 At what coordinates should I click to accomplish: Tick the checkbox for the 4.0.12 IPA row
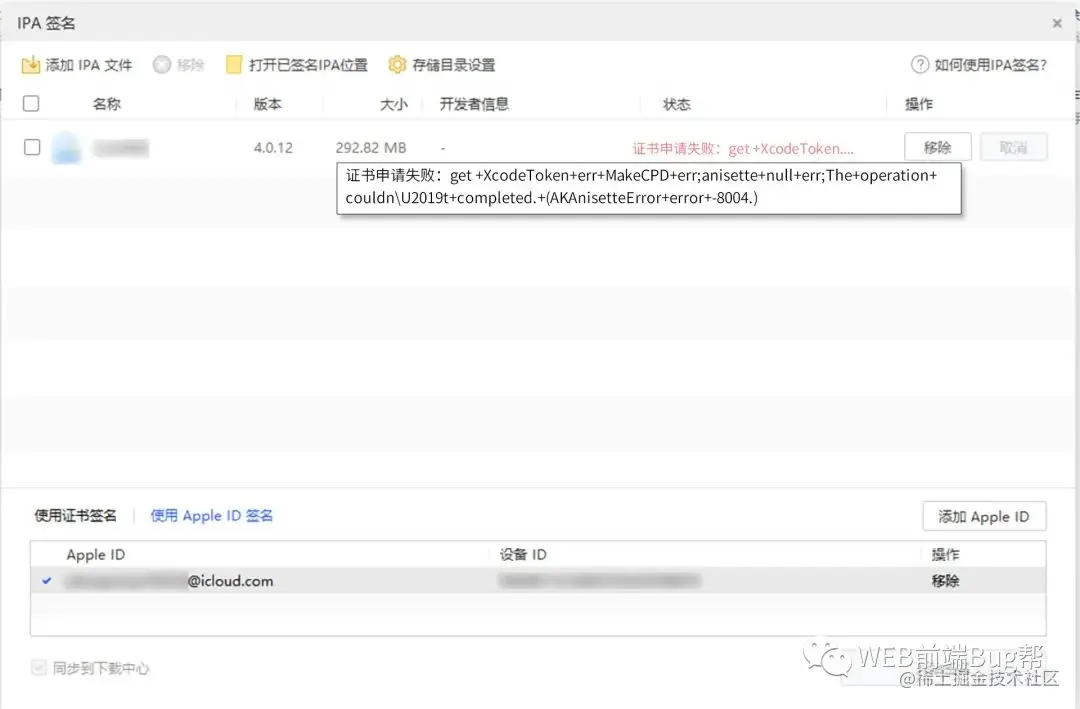tap(32, 147)
